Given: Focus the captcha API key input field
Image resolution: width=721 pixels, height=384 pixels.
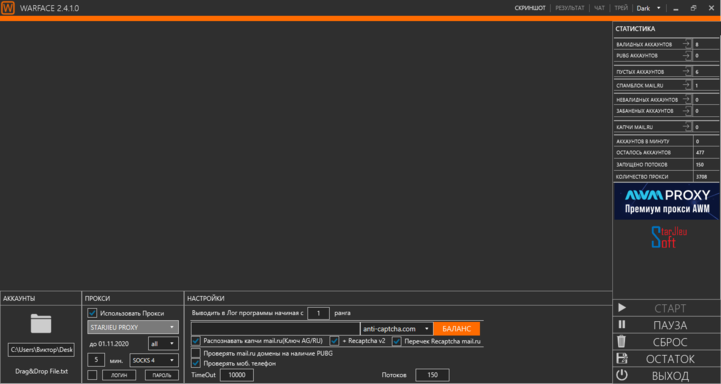Looking at the screenshot, I should pos(275,328).
